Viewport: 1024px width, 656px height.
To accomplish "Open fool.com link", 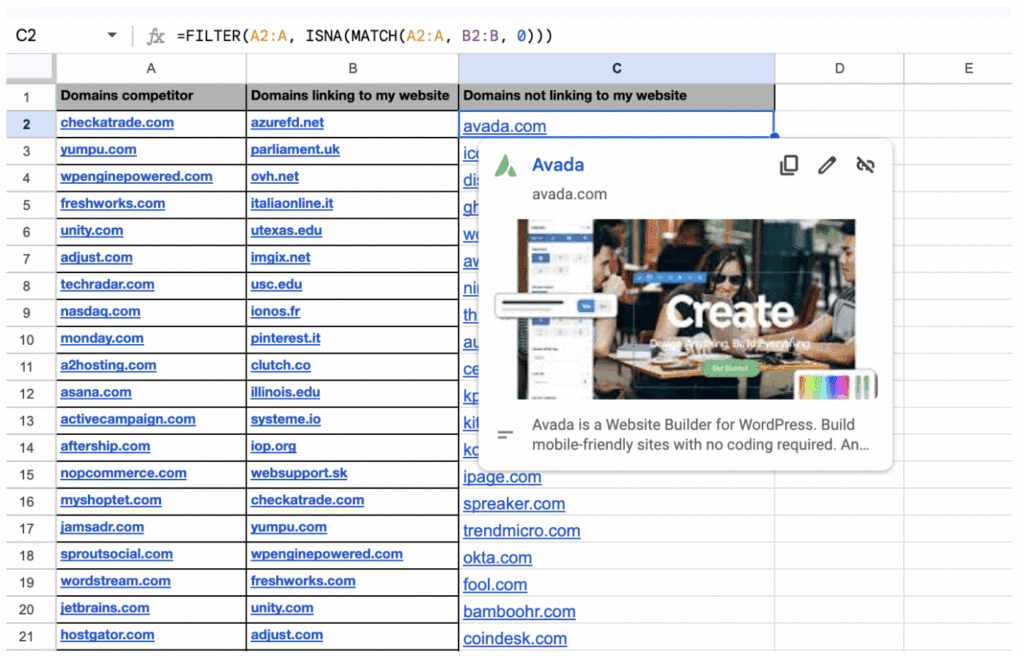I will 494,585.
